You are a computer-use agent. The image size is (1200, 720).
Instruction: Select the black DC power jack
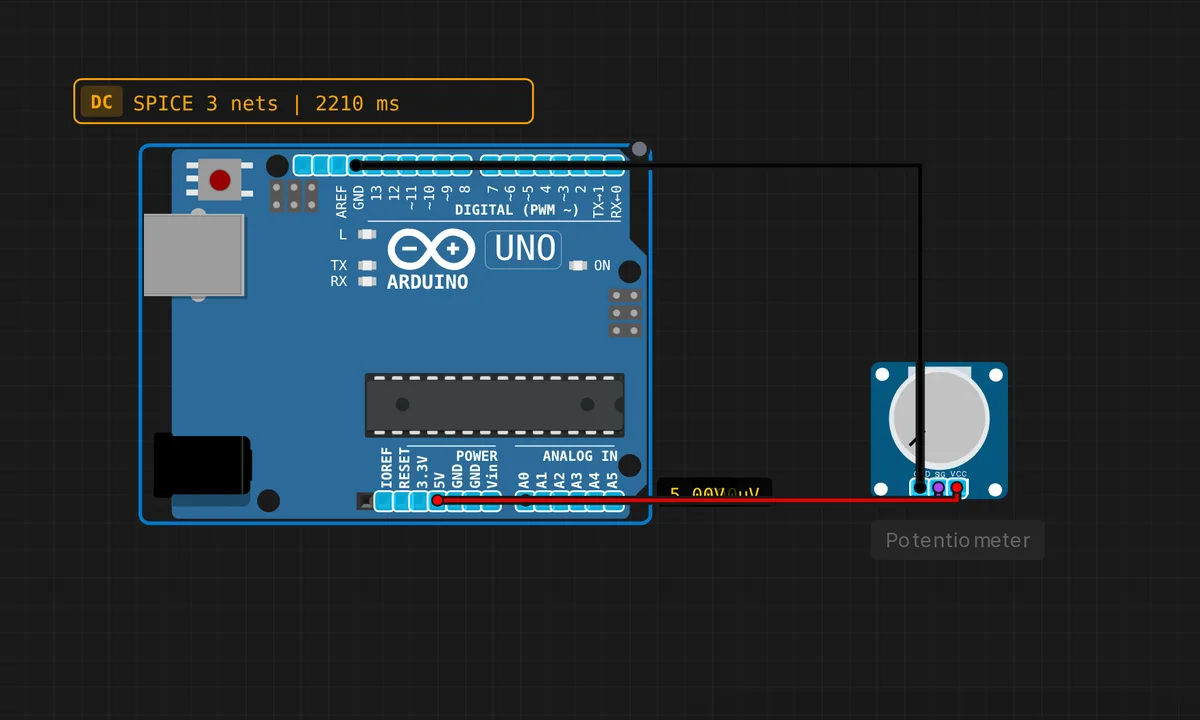203,465
